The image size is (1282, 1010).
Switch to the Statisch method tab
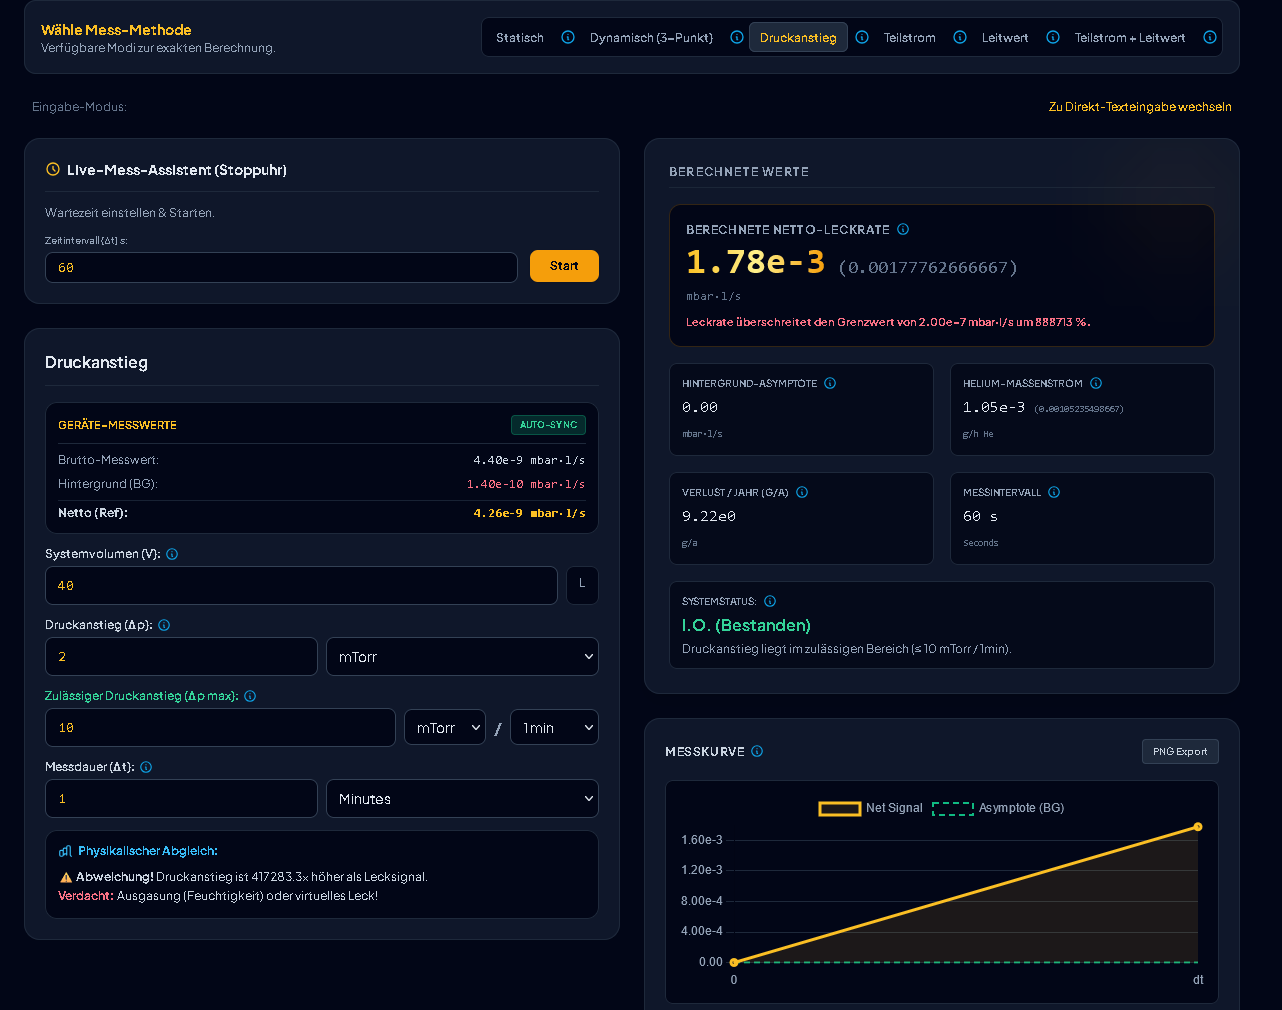coord(520,38)
